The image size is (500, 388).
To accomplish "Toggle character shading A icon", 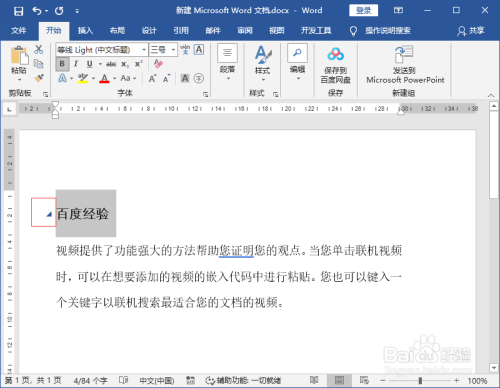I will (185, 78).
